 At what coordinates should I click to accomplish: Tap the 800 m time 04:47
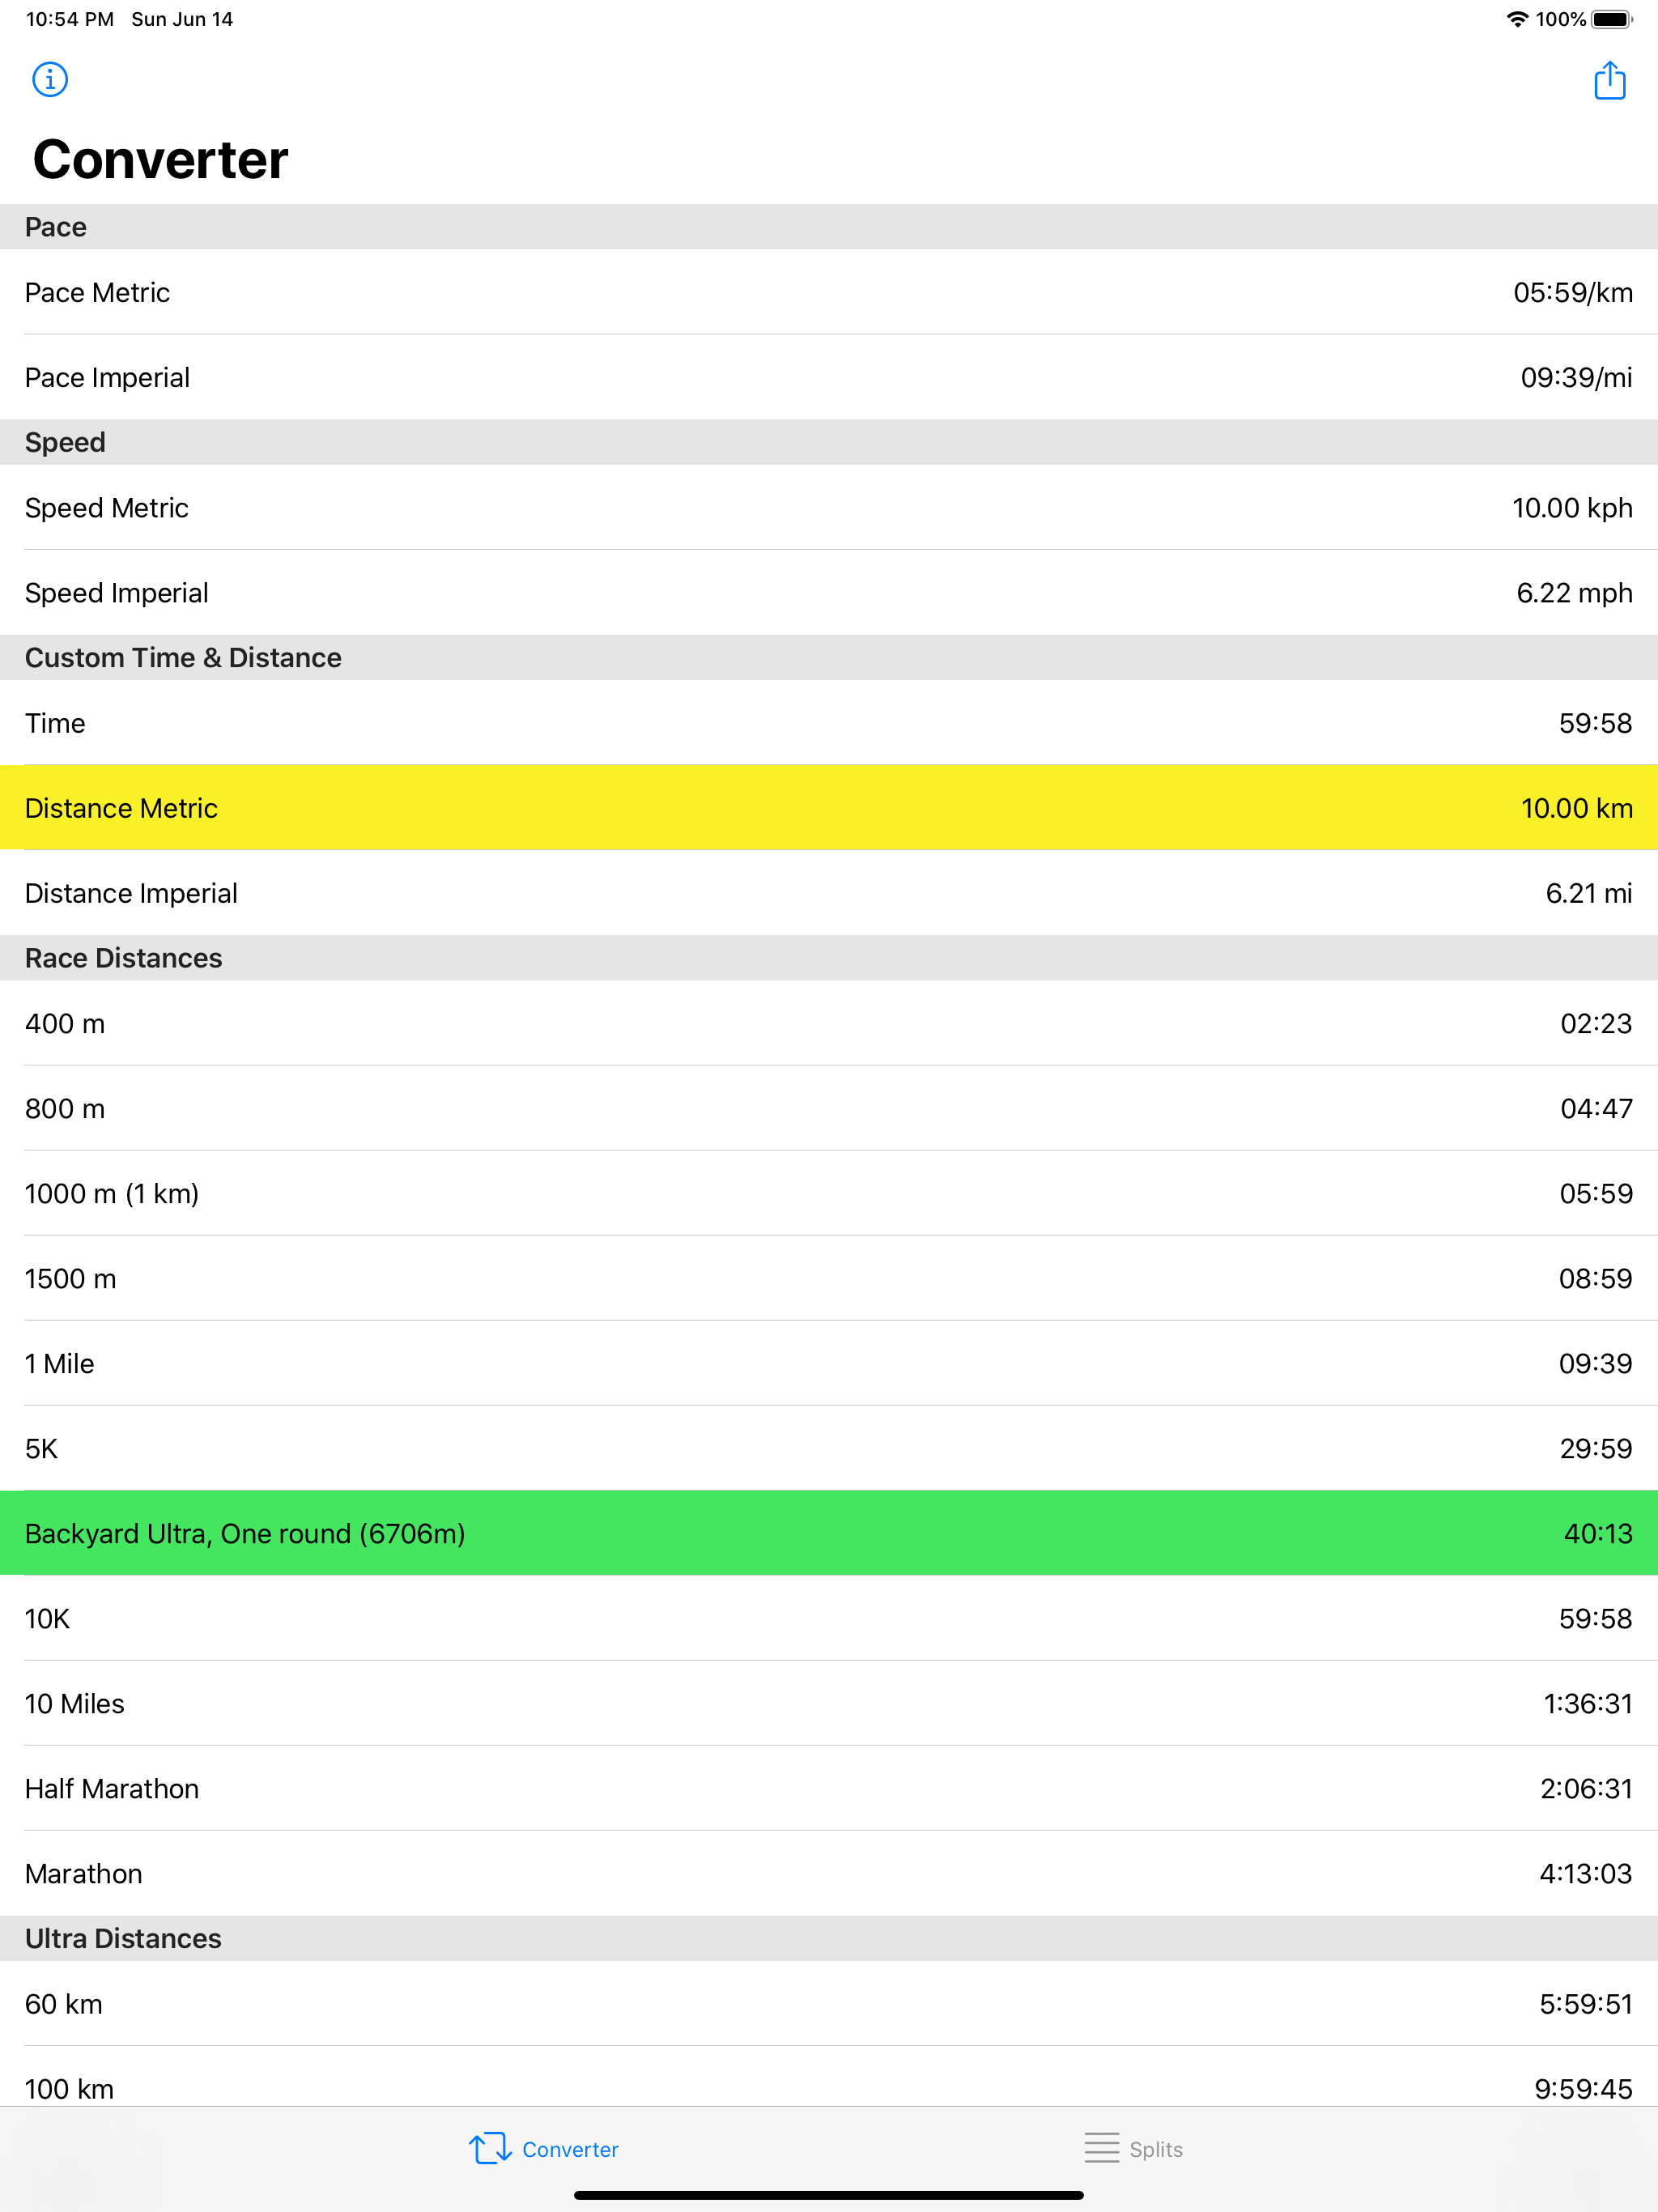pos(1596,1108)
